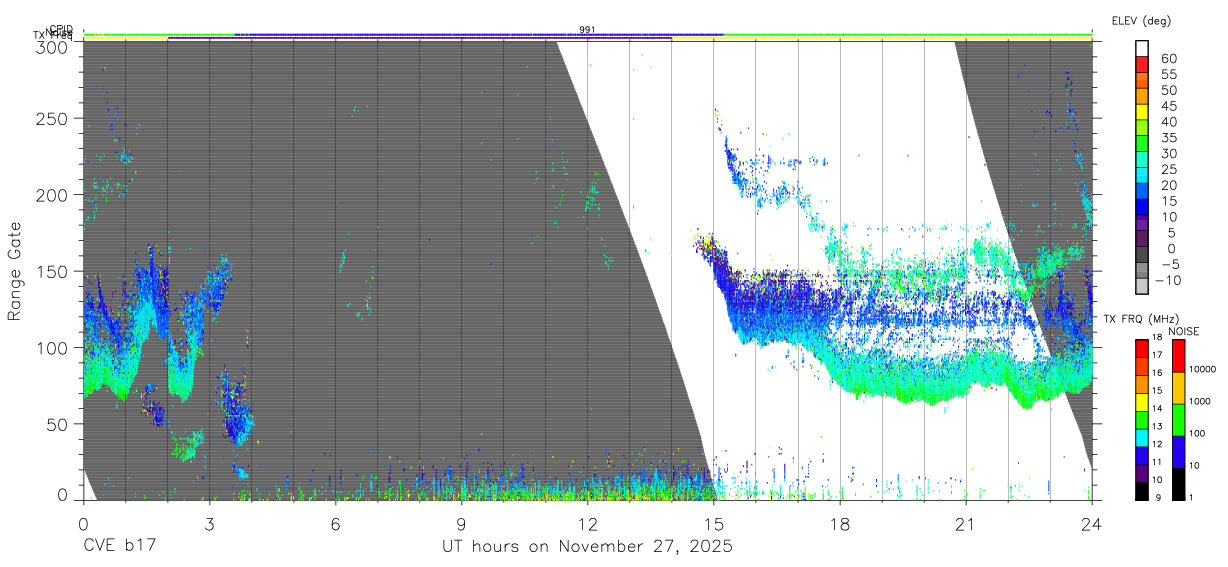Click y-axis tick label 200
The width and height of the screenshot is (1228, 567).
[x=53, y=195]
